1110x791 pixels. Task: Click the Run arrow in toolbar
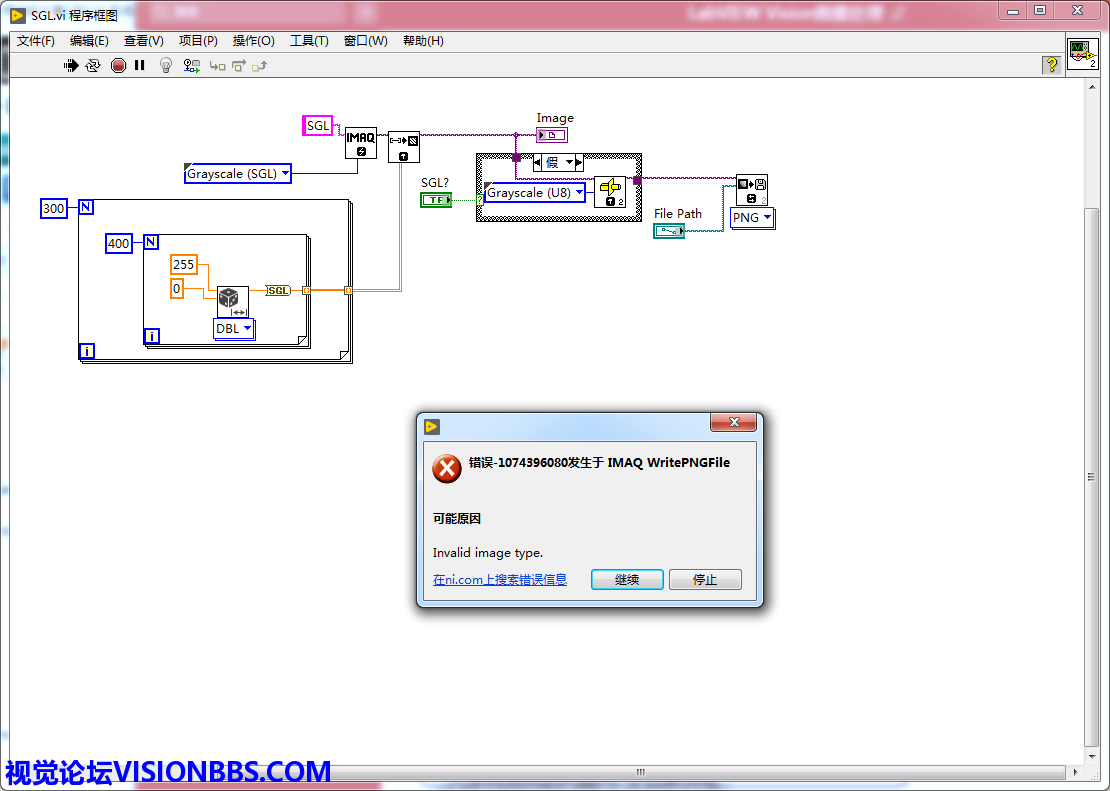(x=71, y=65)
